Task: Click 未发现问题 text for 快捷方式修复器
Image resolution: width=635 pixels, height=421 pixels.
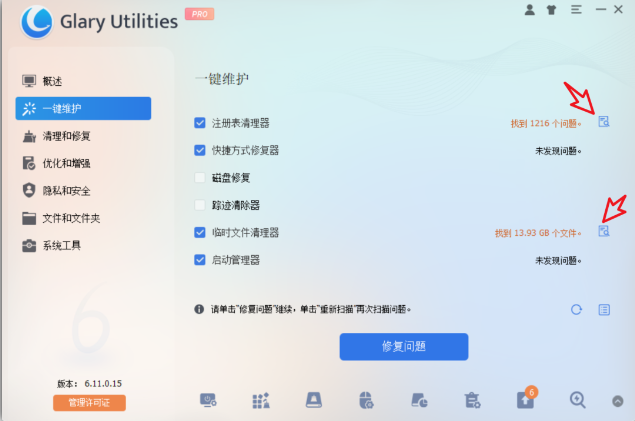Action: coord(558,151)
